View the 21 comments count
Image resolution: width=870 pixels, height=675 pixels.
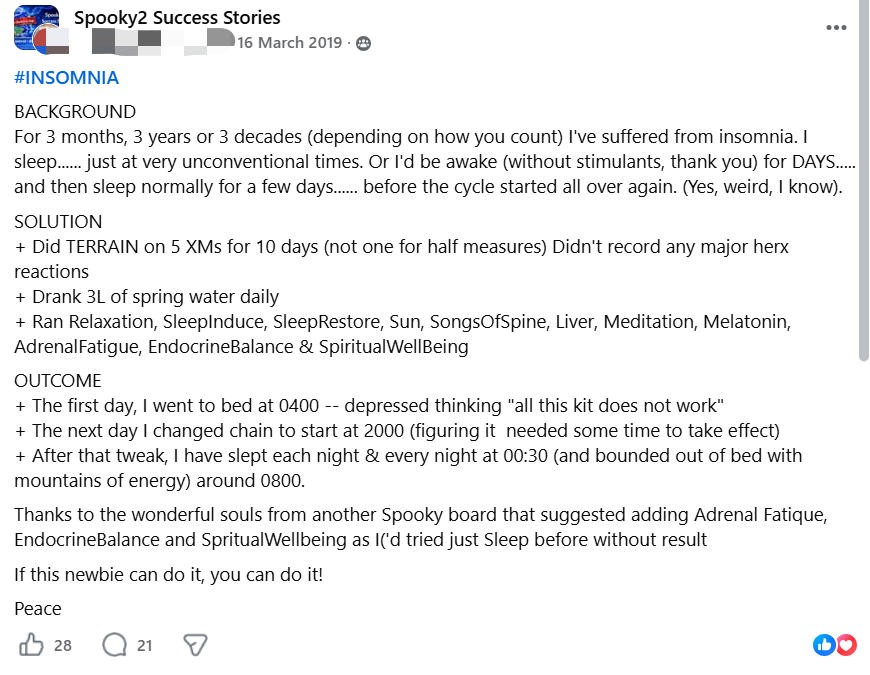pos(145,646)
